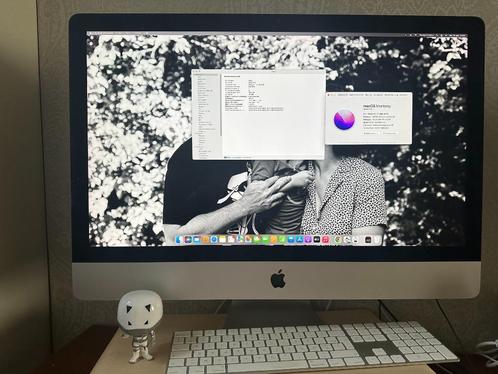This screenshot has width=498, height=374.
Task: Click System Information sidebar scrollbar
Action: click(220, 106)
